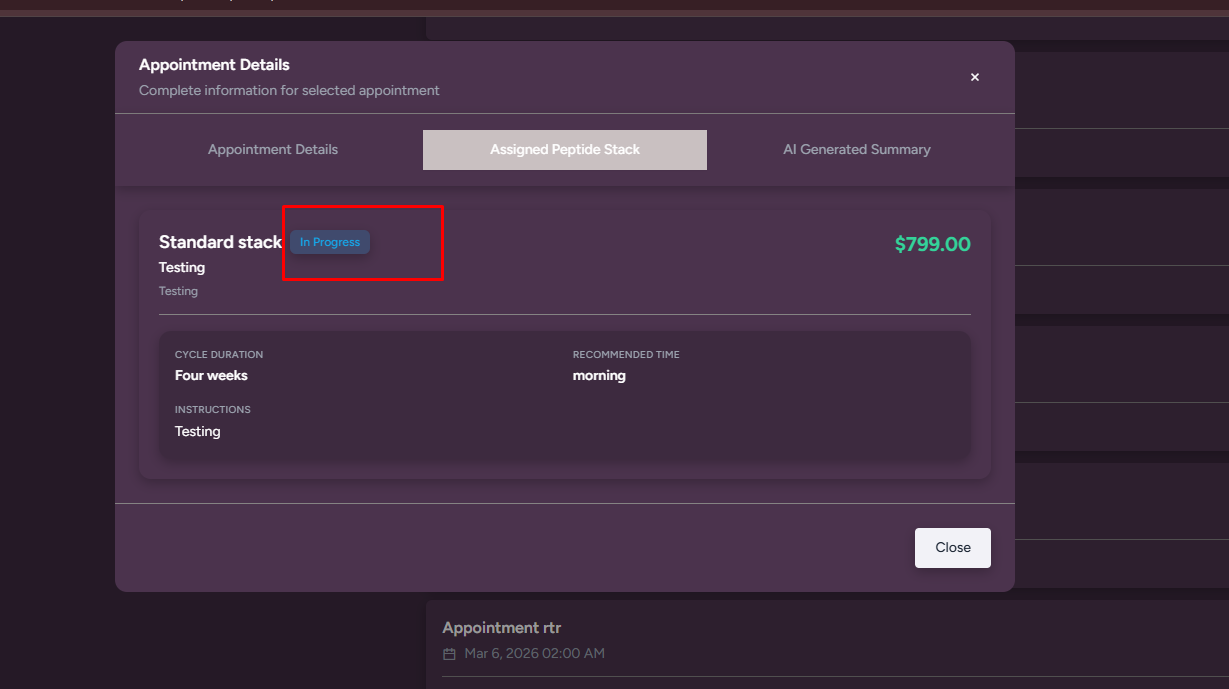
Task: Switch to the Appointment Details tab
Action: click(273, 150)
